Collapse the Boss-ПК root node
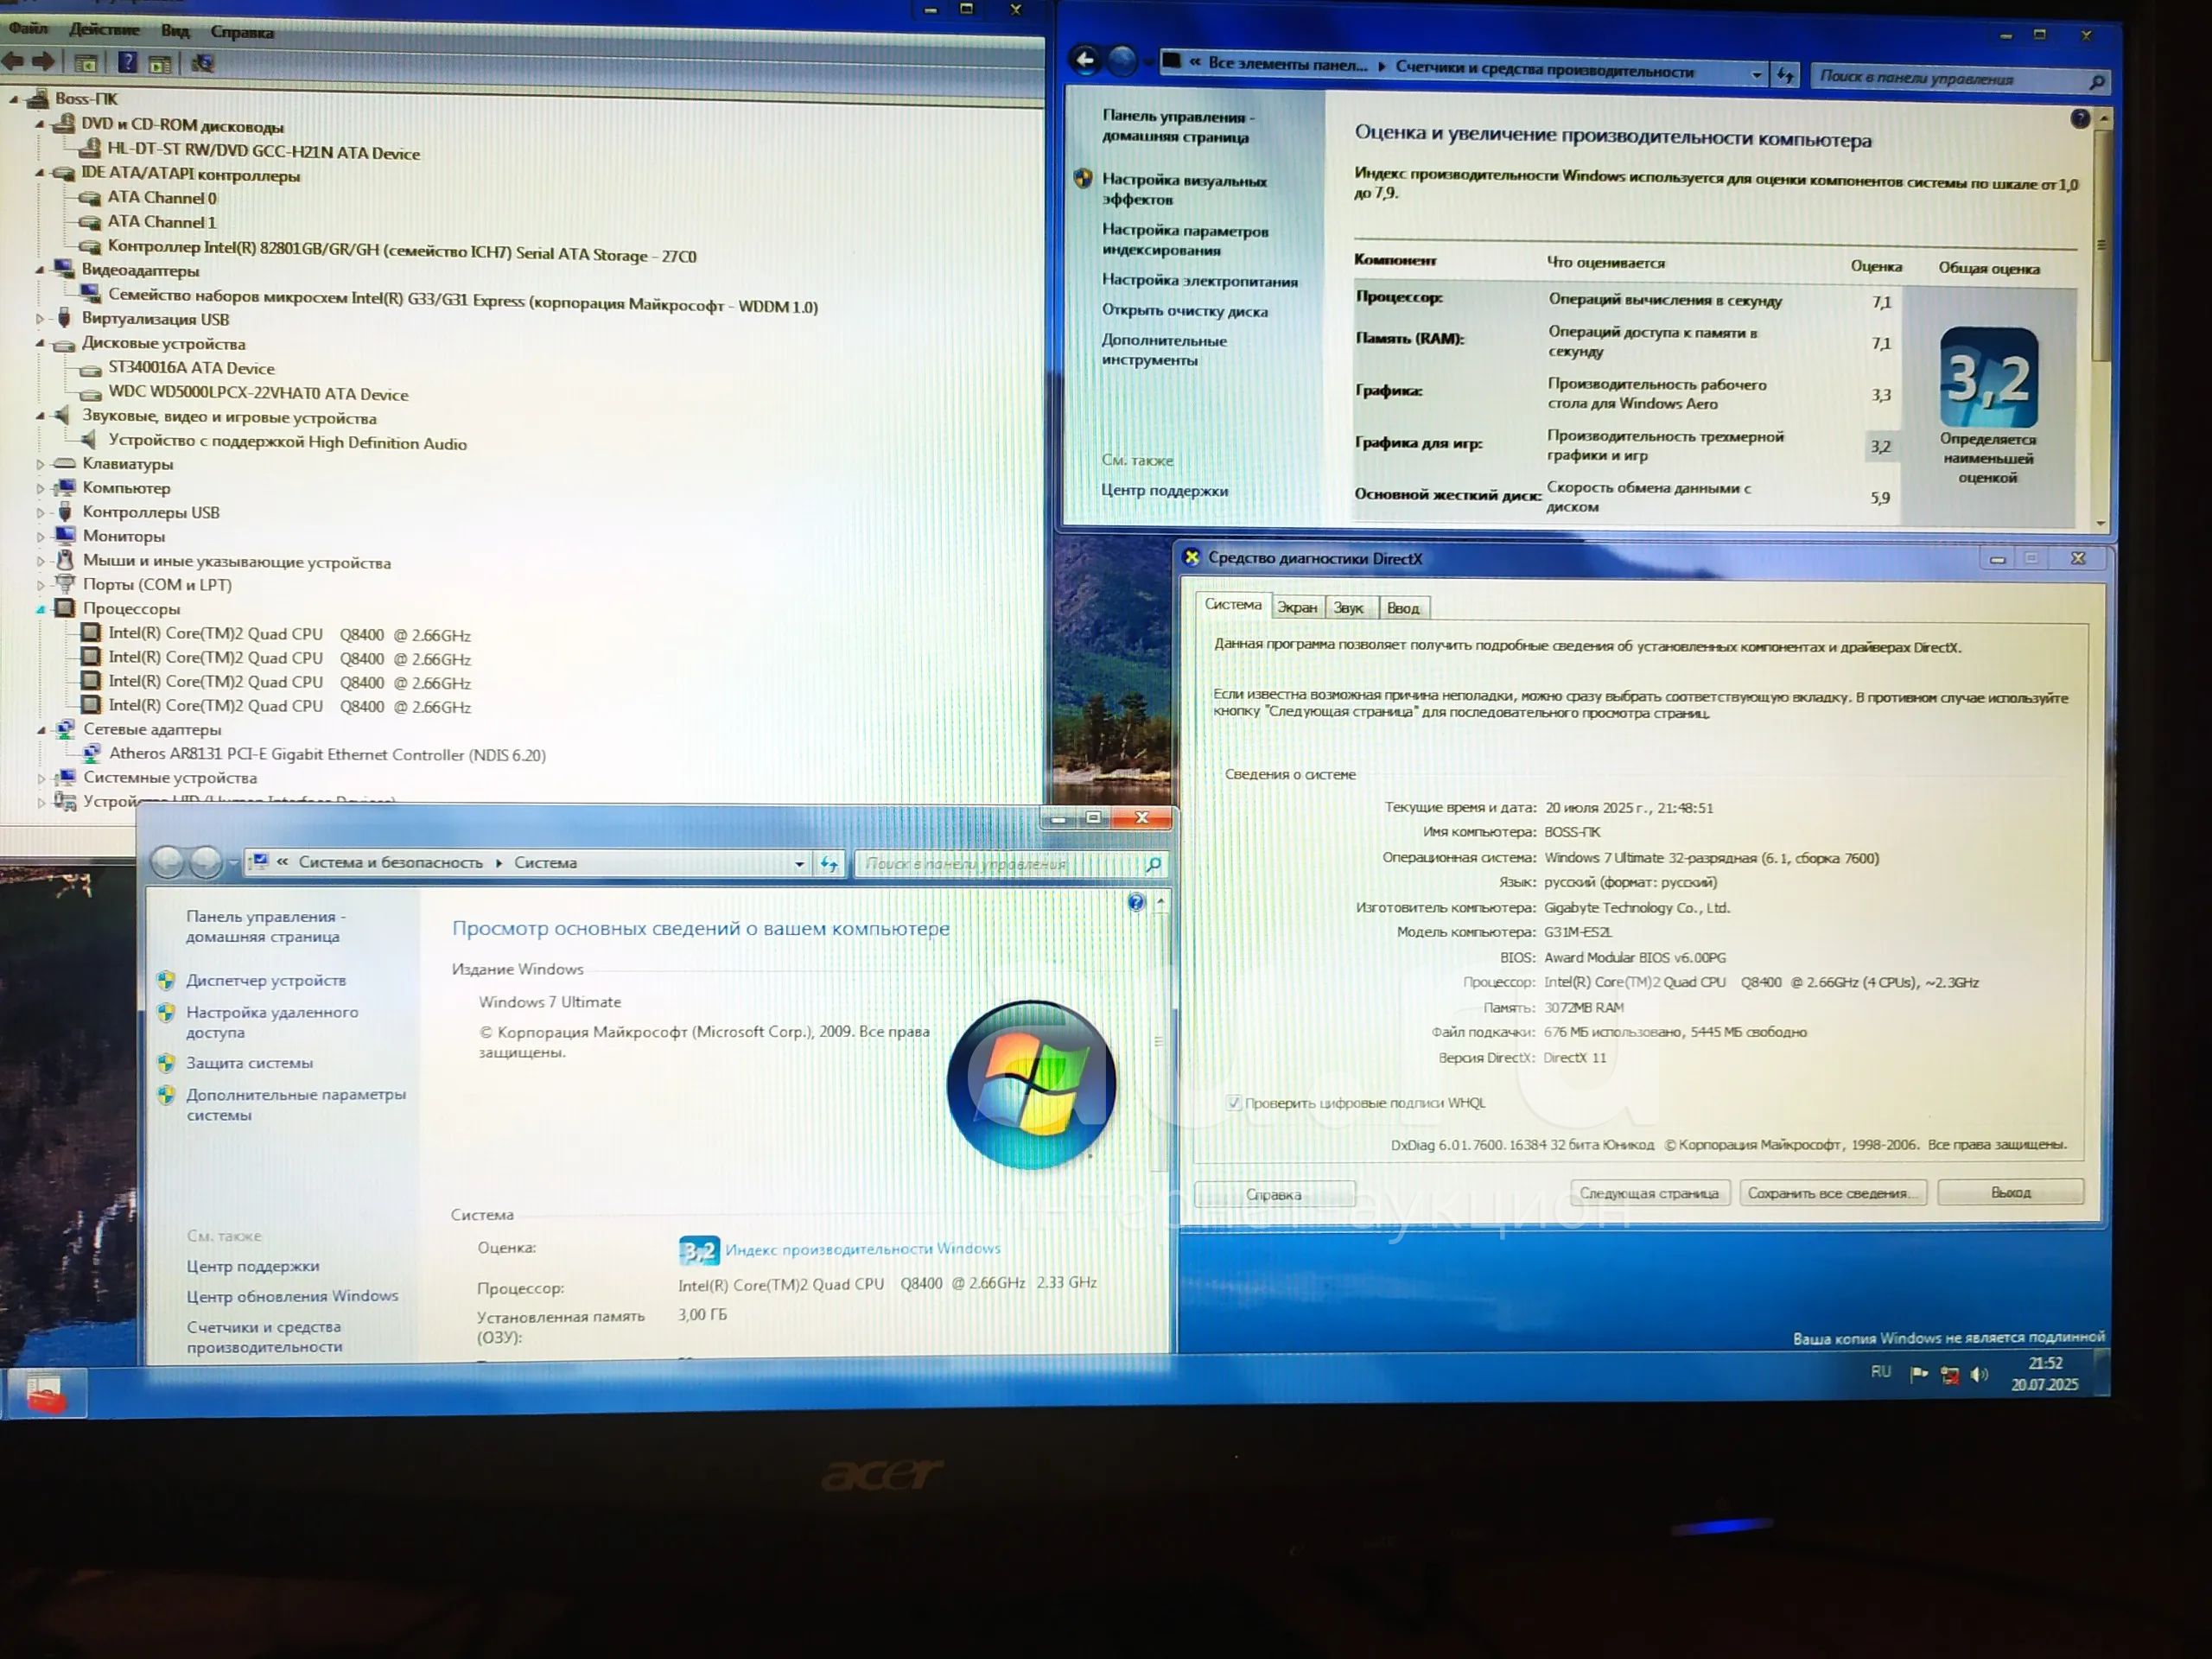The image size is (2212, 1659). point(14,99)
